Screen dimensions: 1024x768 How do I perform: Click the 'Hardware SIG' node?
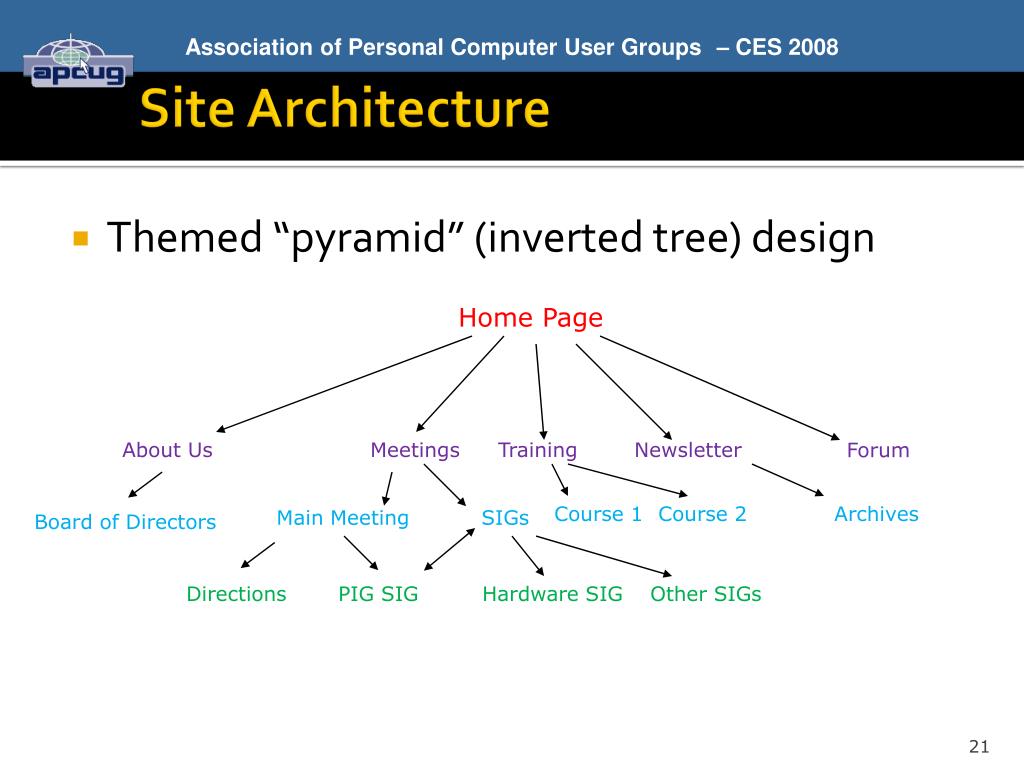click(x=552, y=594)
